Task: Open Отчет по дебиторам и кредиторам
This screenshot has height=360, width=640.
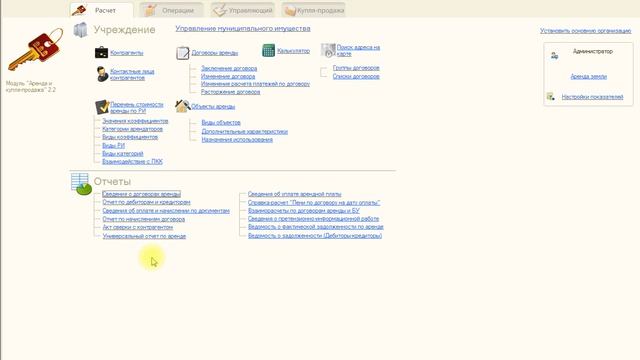Action: [x=146, y=202]
